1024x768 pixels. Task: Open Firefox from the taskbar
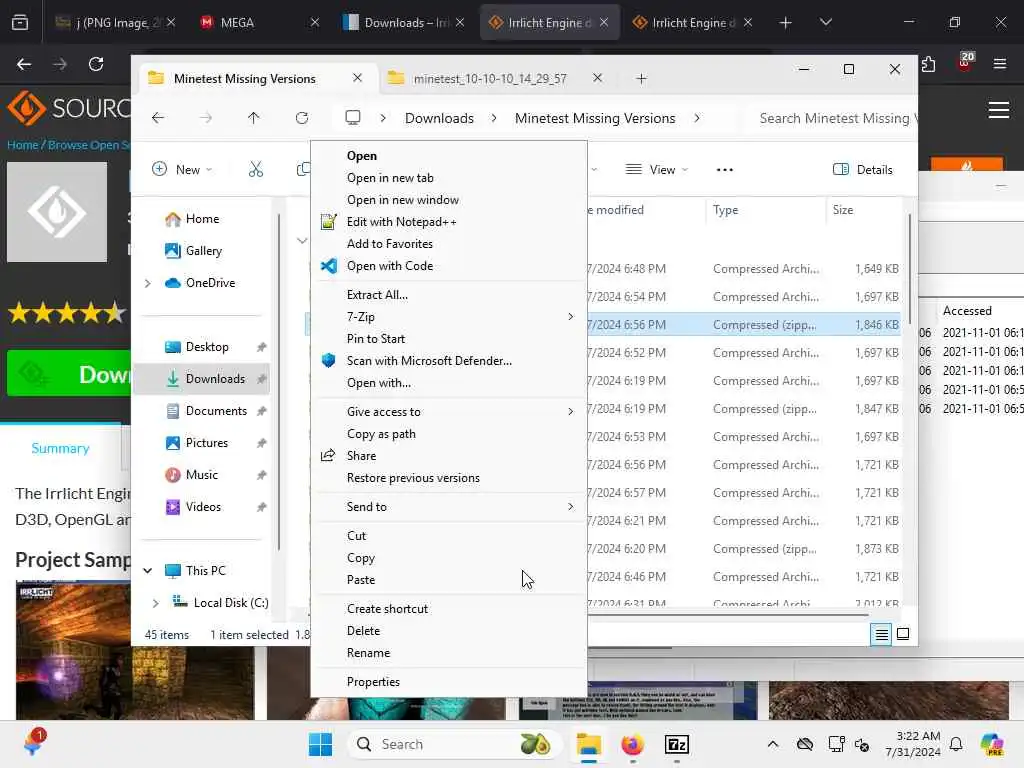point(632,744)
